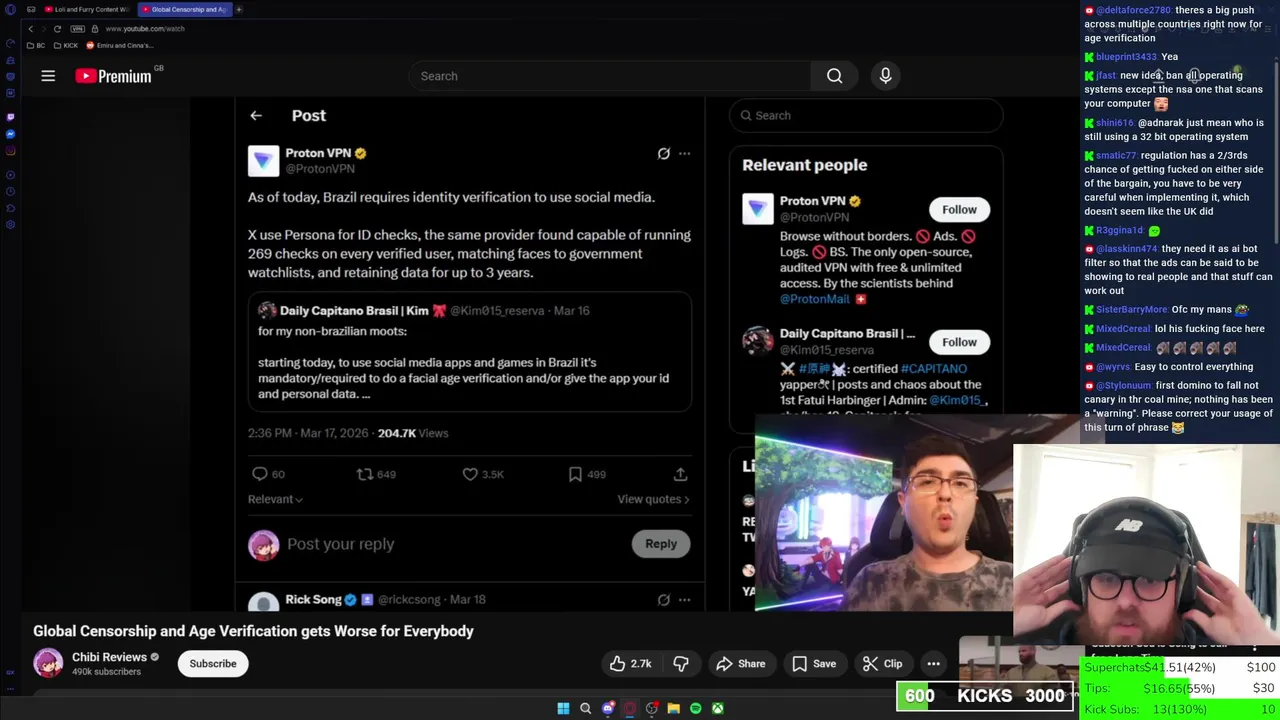
Task: Click the taskbar search icon
Action: (x=585, y=708)
